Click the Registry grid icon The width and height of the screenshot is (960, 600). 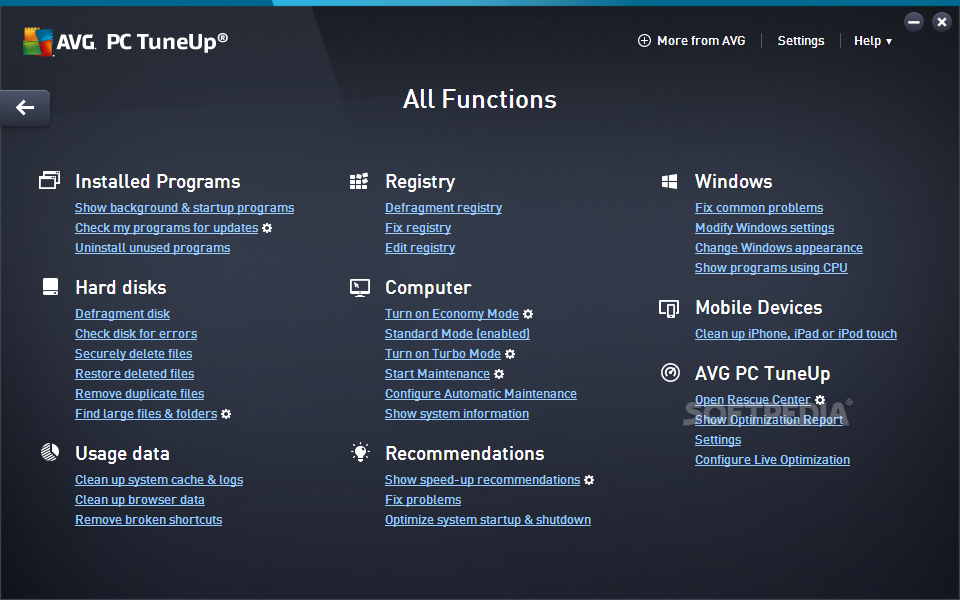point(359,181)
